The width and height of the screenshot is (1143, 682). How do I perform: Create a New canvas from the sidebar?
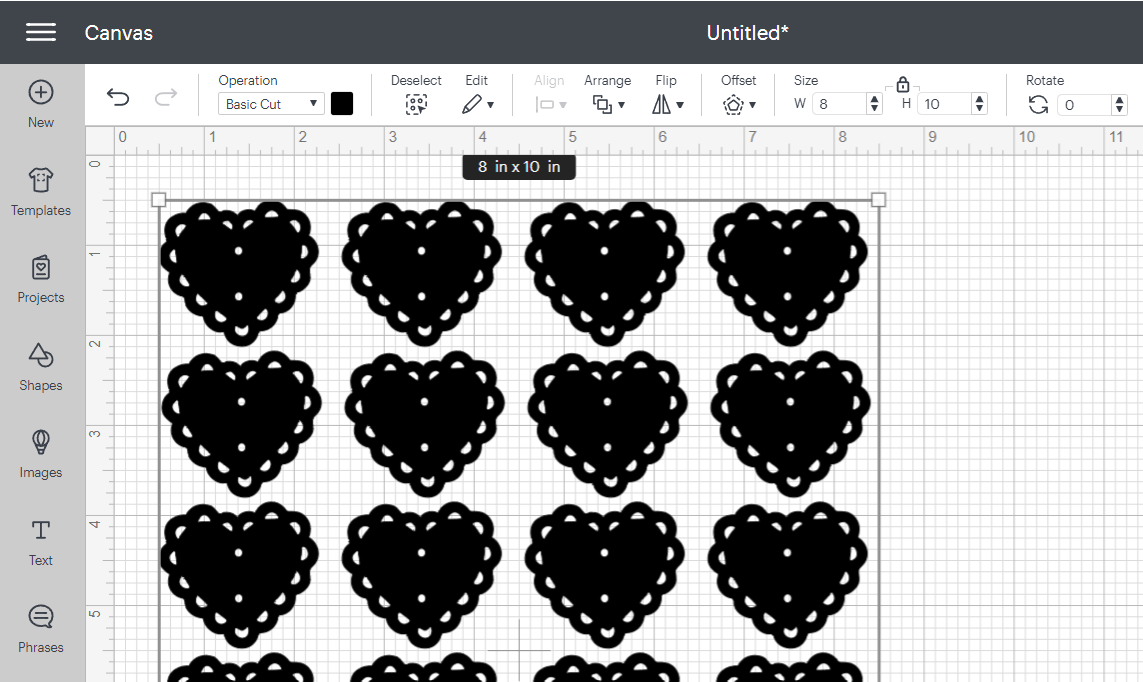(x=41, y=104)
